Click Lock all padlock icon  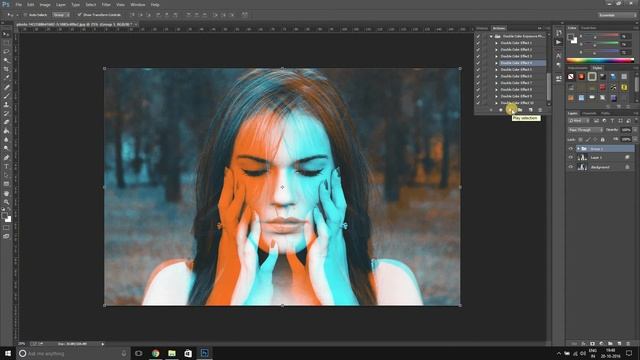click(x=602, y=139)
